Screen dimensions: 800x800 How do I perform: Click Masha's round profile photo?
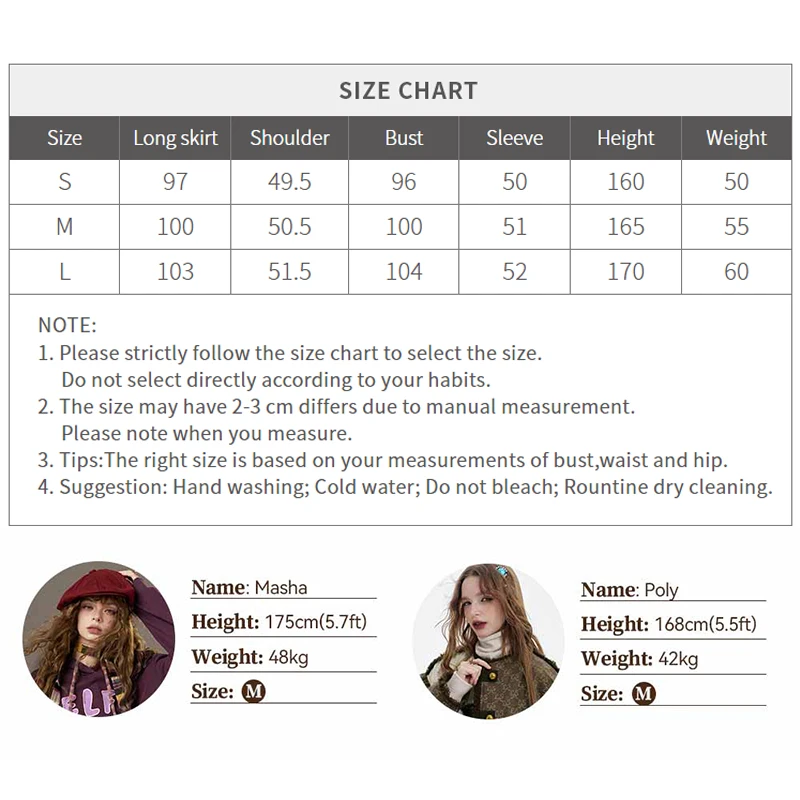pyautogui.click(x=99, y=638)
